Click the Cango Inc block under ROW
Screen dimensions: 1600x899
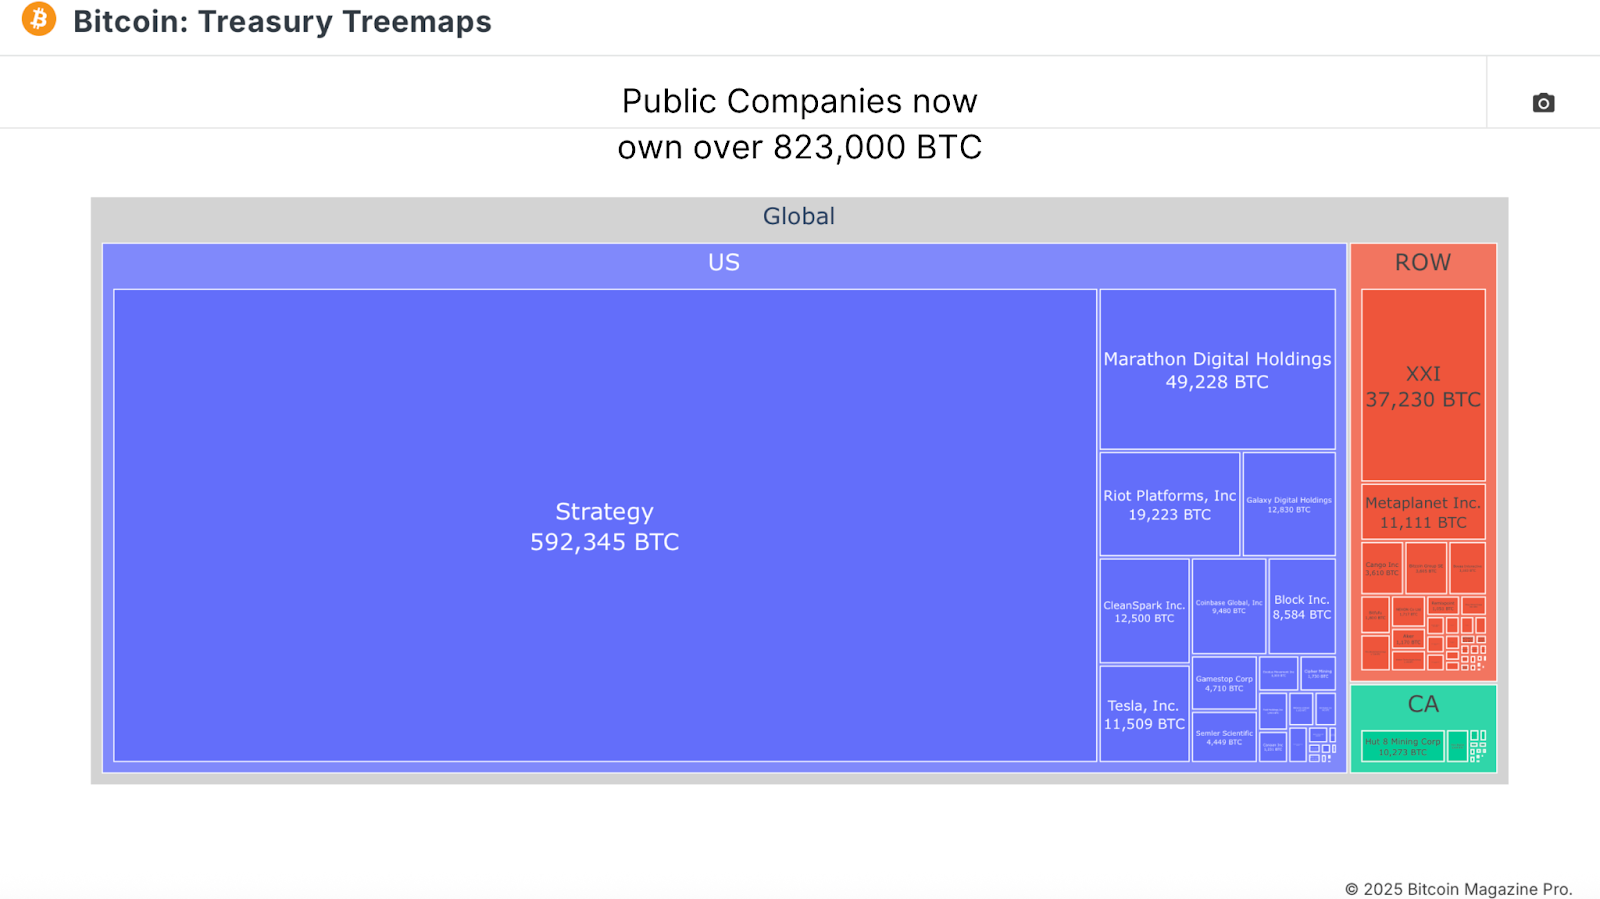pos(1382,568)
